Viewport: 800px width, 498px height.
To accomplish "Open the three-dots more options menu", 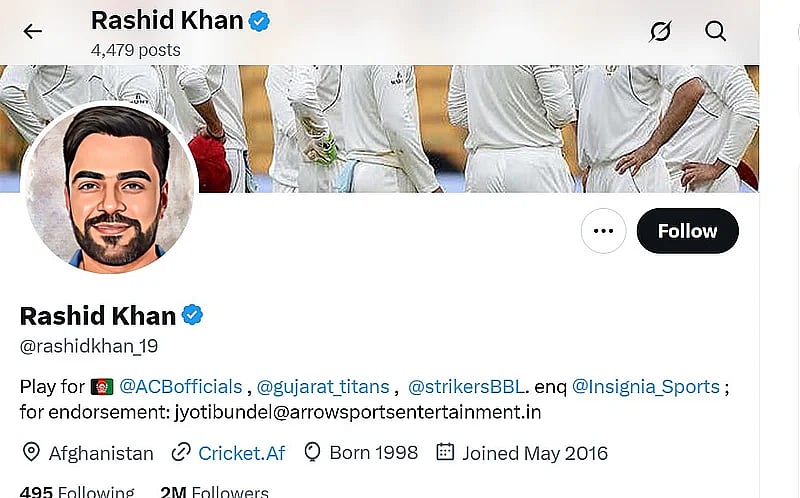I will pyautogui.click(x=603, y=231).
